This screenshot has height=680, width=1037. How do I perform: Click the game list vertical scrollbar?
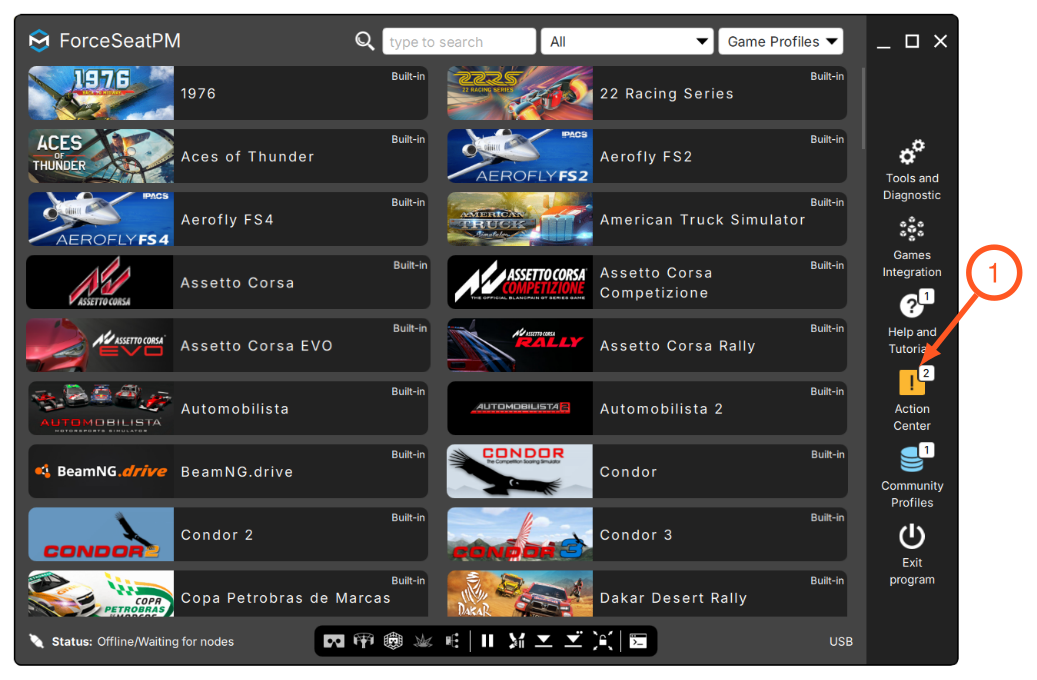pos(862,109)
